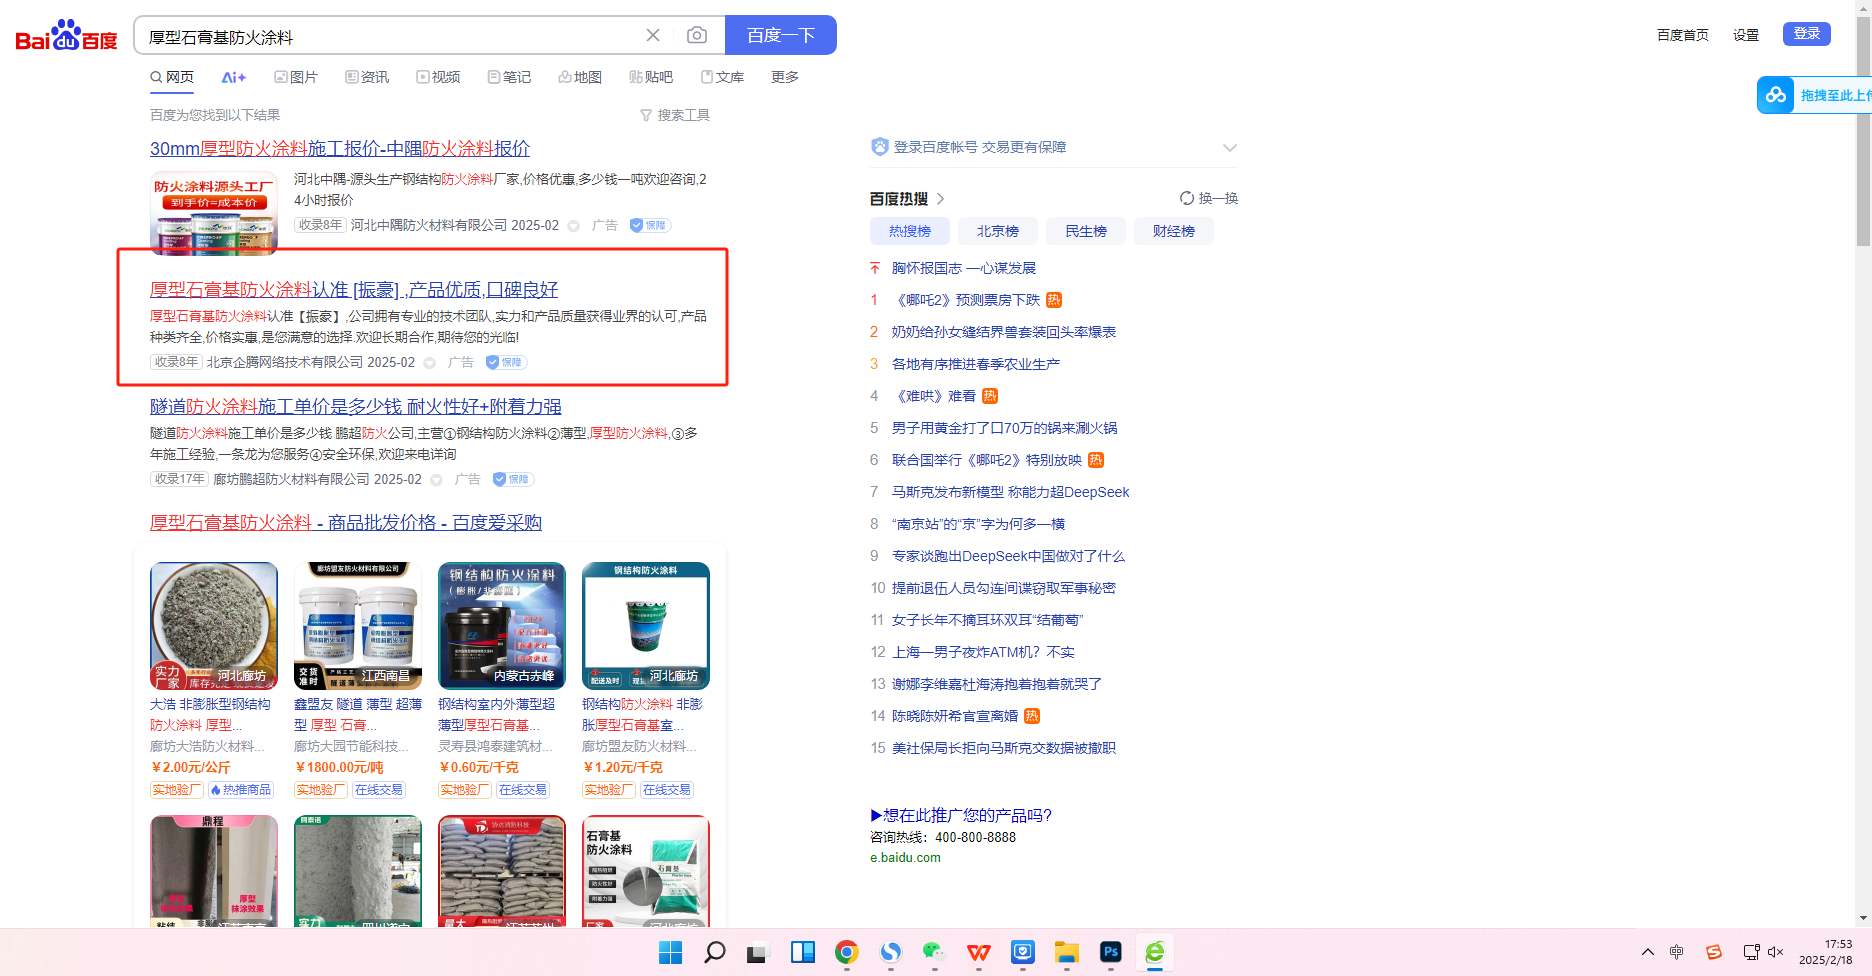Expand the 更多 search categories
Viewport: 1872px width, 976px height.
[x=784, y=78]
